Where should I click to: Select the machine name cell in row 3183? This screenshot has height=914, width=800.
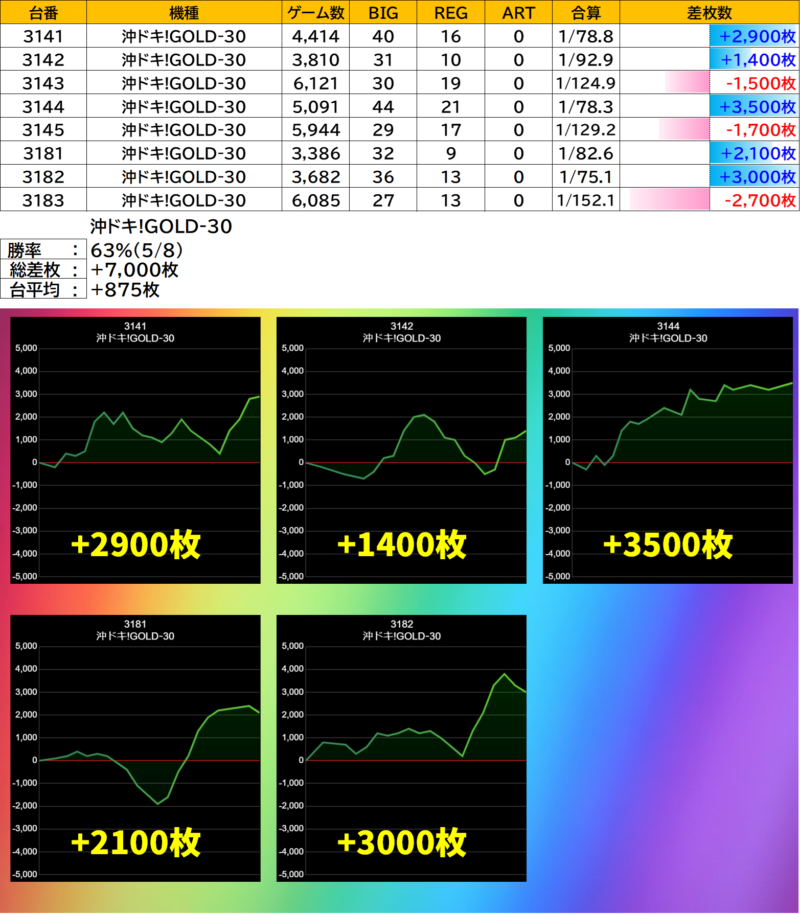pos(184,199)
